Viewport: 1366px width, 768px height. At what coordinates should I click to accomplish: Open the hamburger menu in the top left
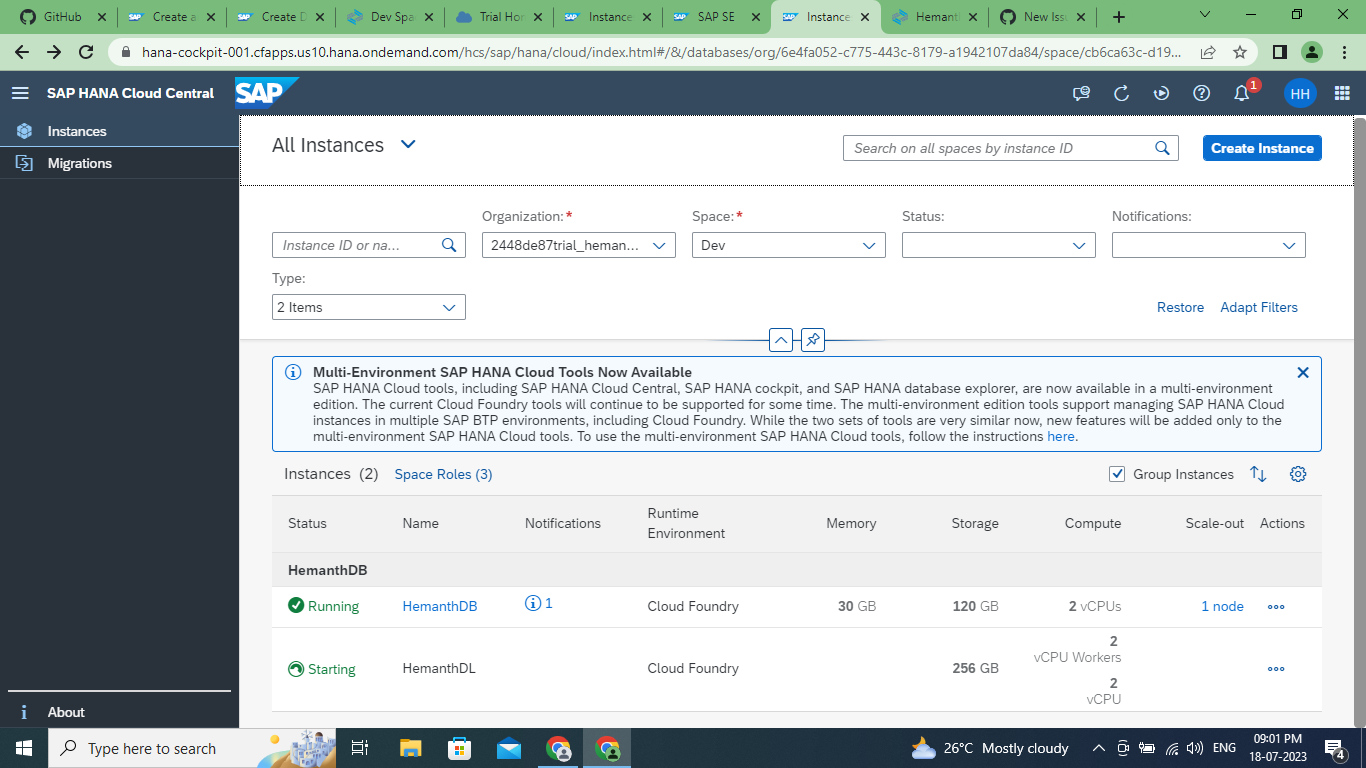20,93
